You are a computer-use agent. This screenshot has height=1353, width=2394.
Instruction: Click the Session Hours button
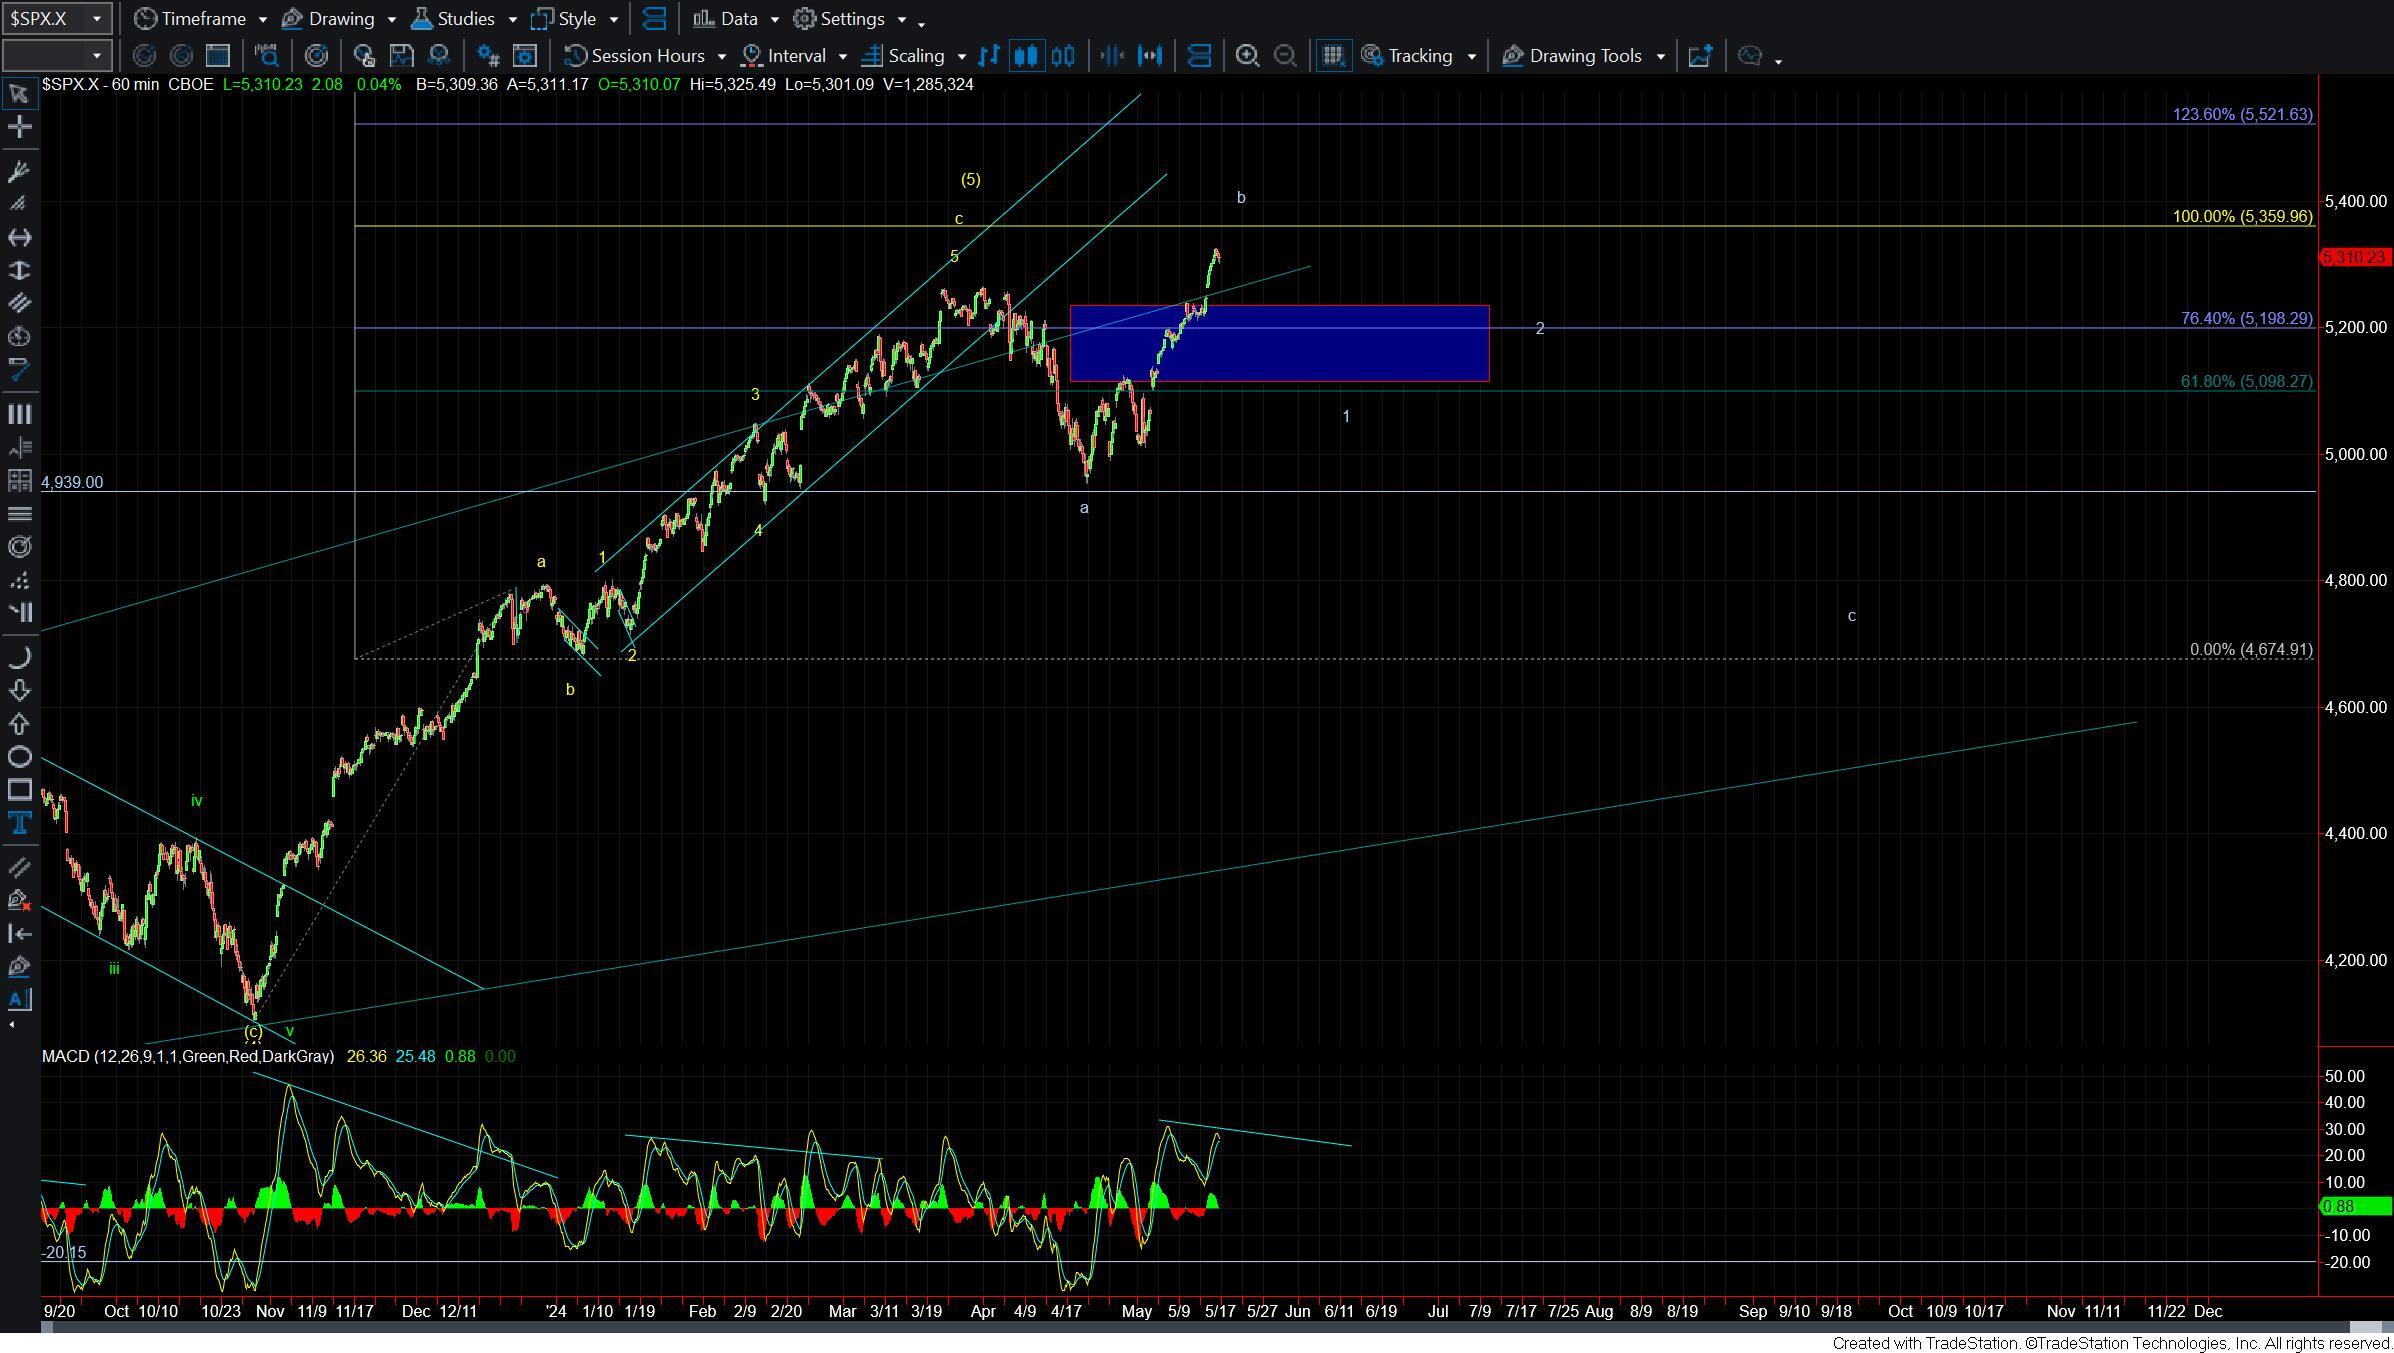point(635,56)
